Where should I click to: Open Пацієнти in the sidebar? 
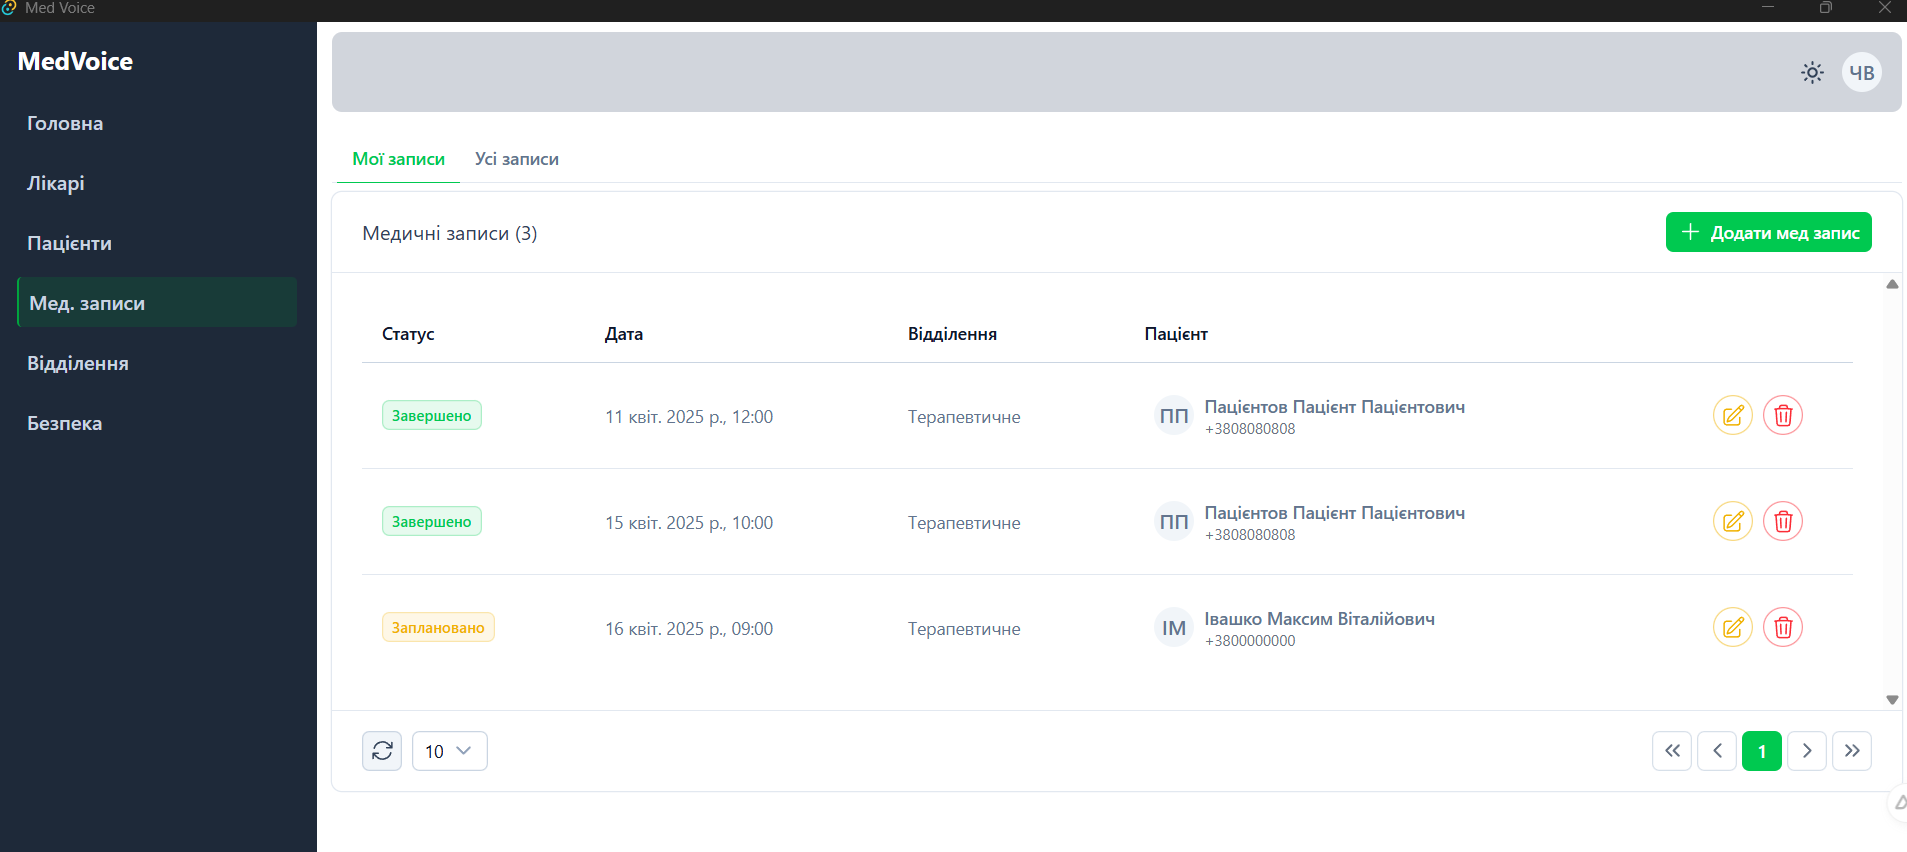tap(157, 243)
